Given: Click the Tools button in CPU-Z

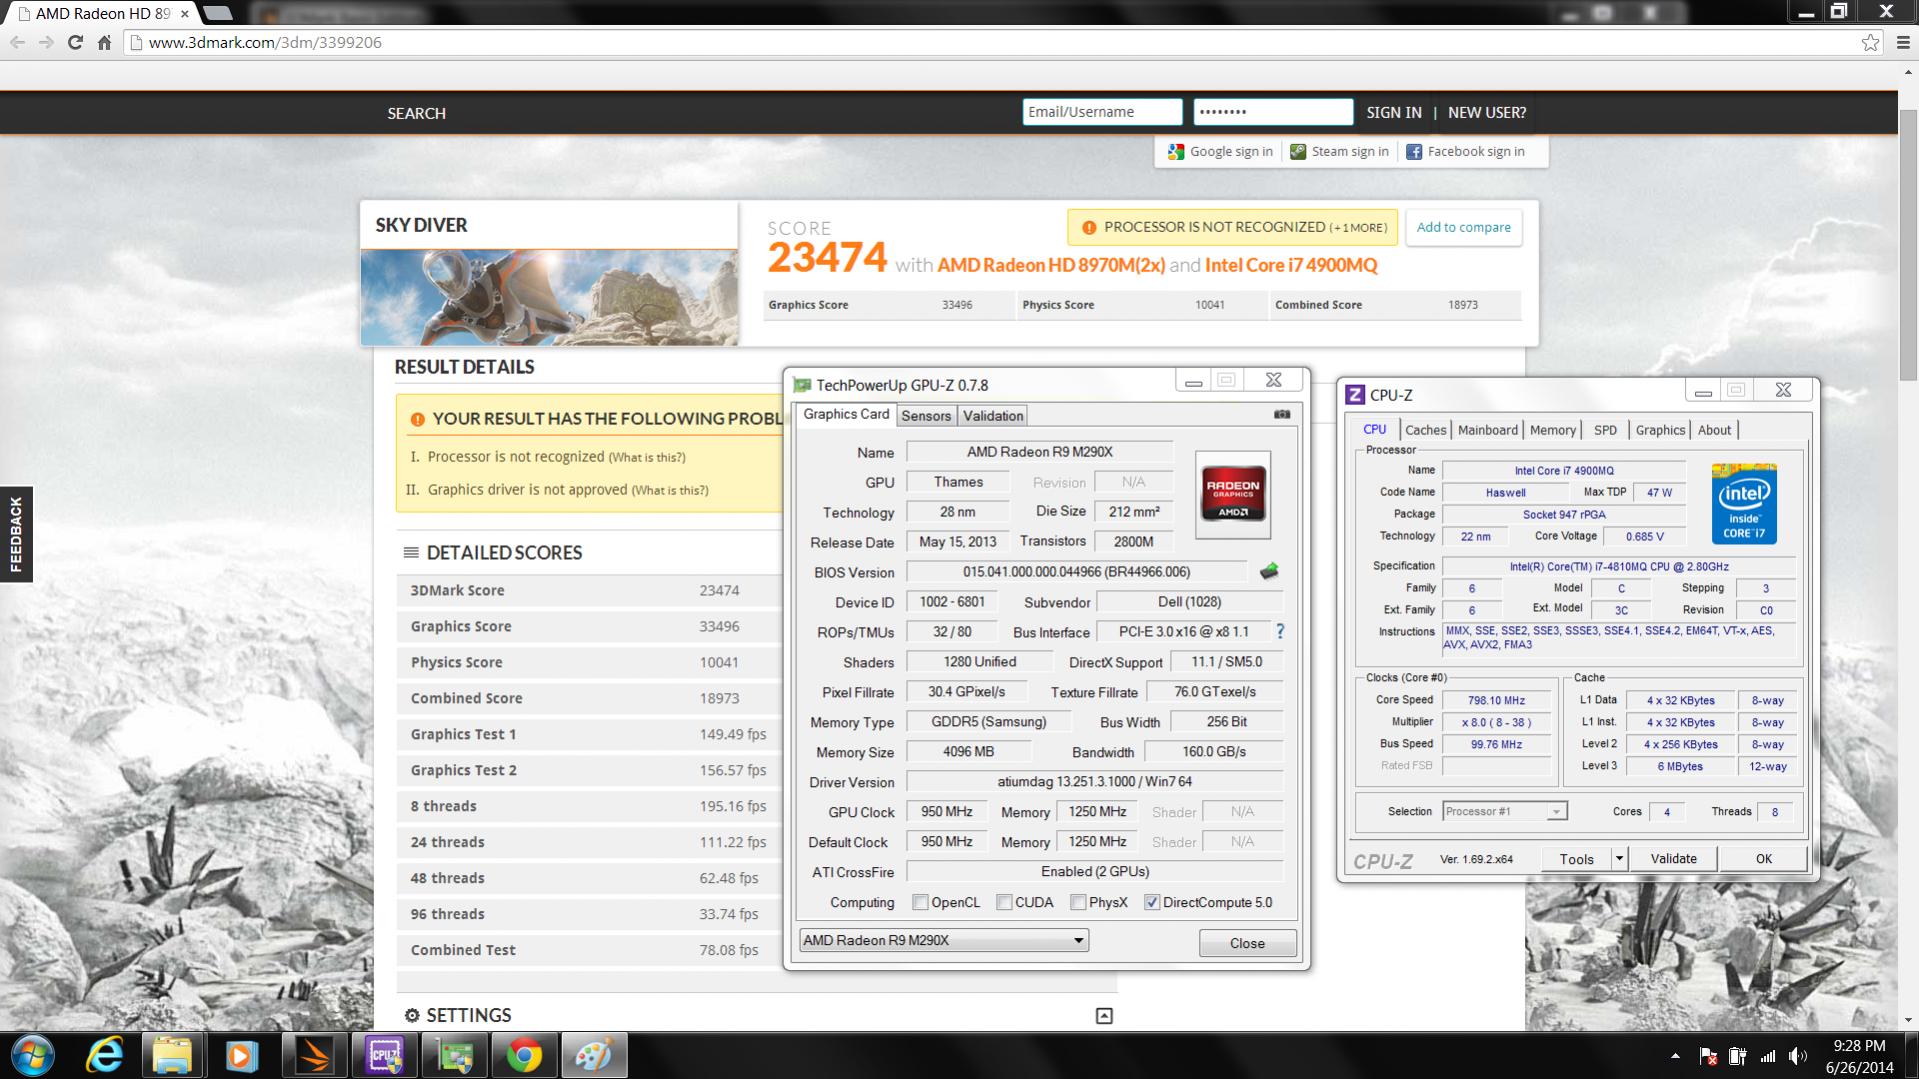Looking at the screenshot, I should (x=1576, y=858).
